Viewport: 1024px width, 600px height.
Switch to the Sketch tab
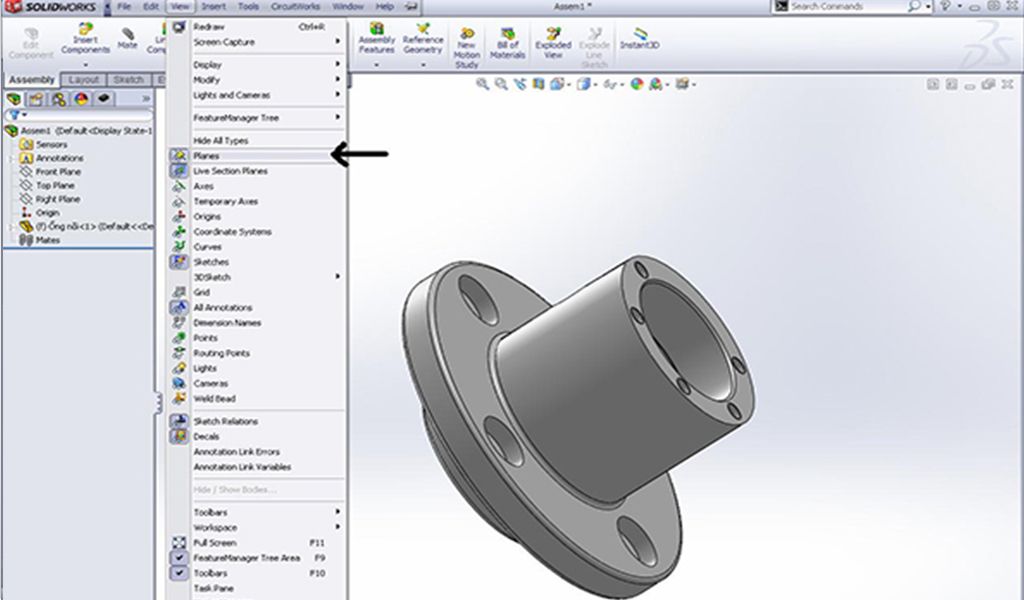[x=128, y=80]
